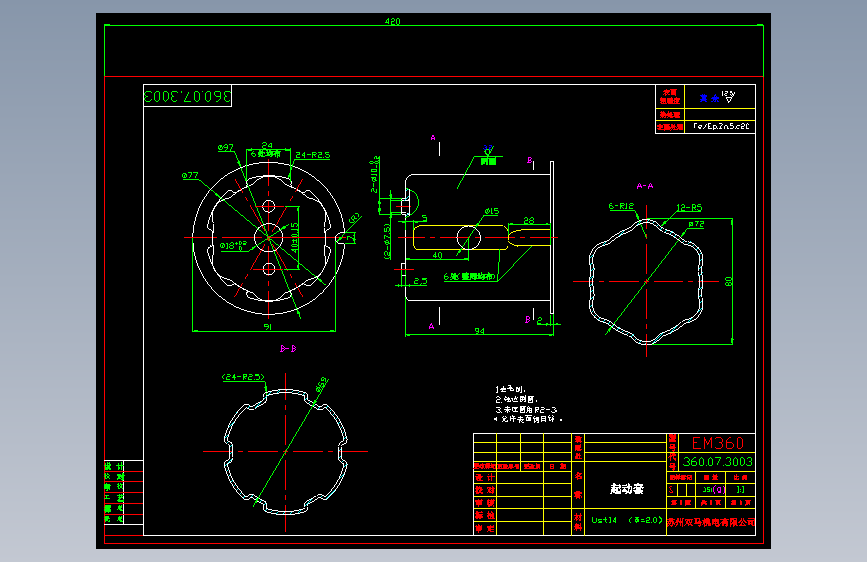This screenshot has width=867, height=562.
Task: Click the "ø18" tolerance dimension
Action: [232, 246]
